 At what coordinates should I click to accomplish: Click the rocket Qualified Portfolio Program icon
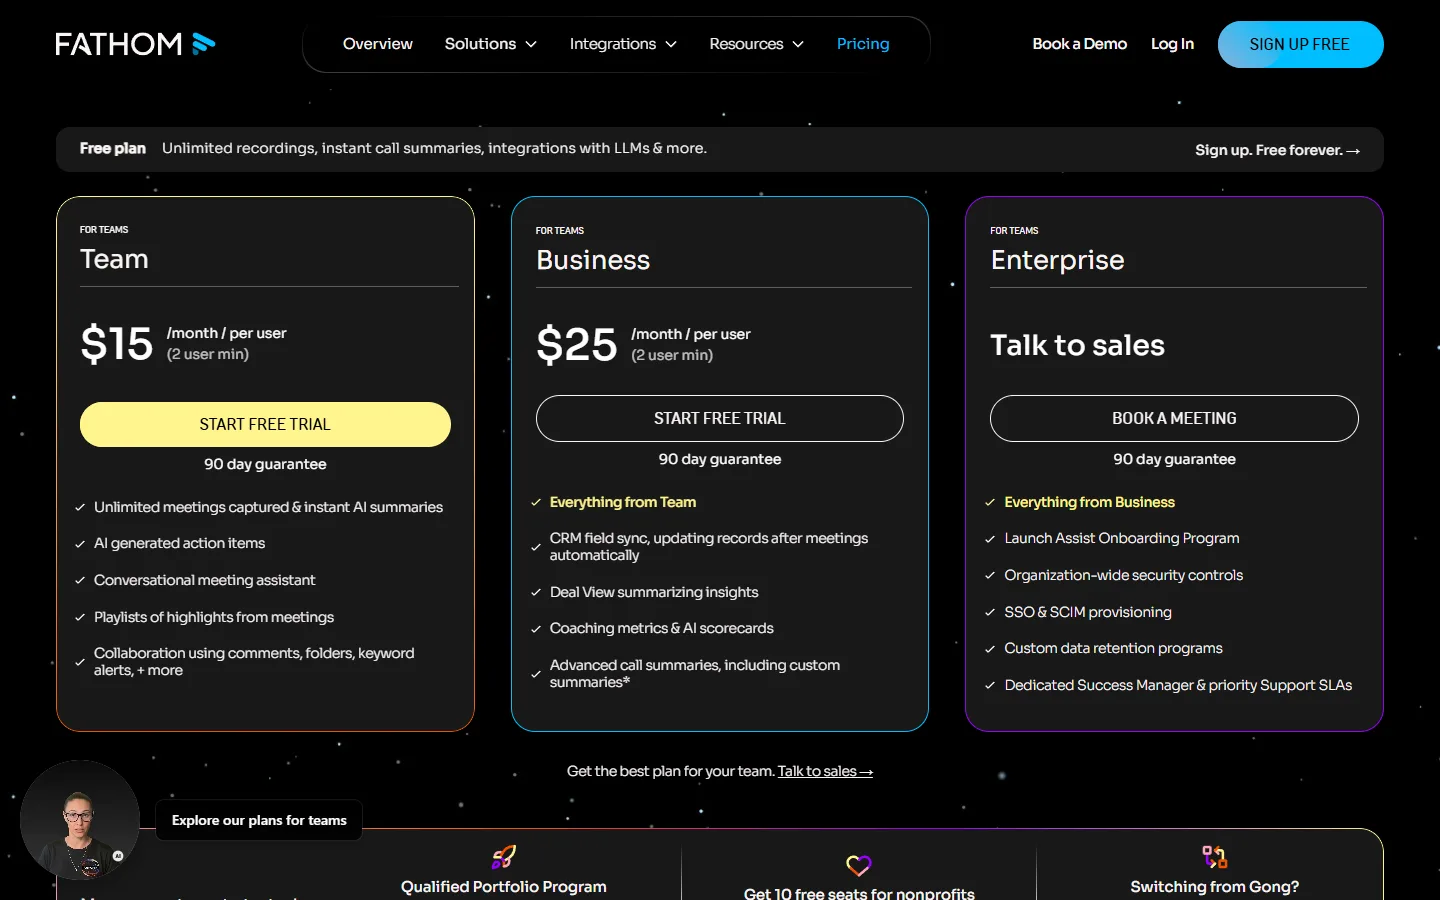(504, 857)
